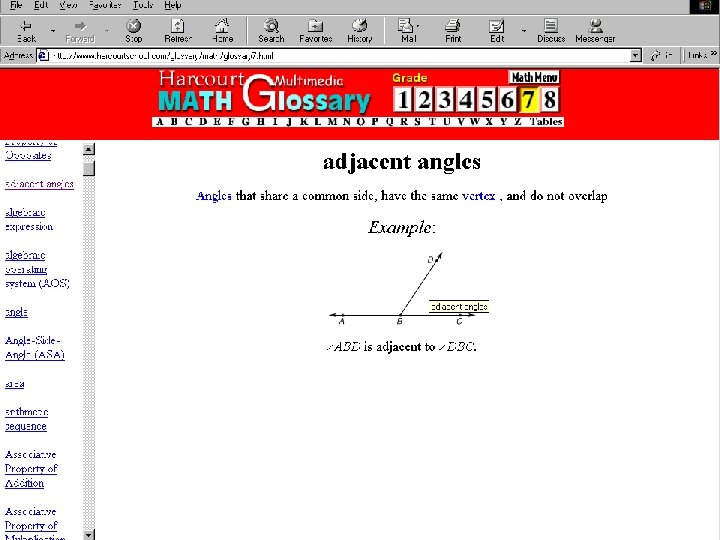
Task: Select Grade 3 number tile
Action: 444,100
